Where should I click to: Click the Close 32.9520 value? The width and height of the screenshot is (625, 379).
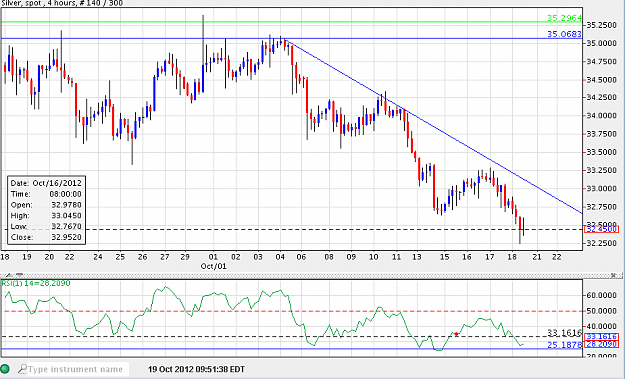(66, 237)
